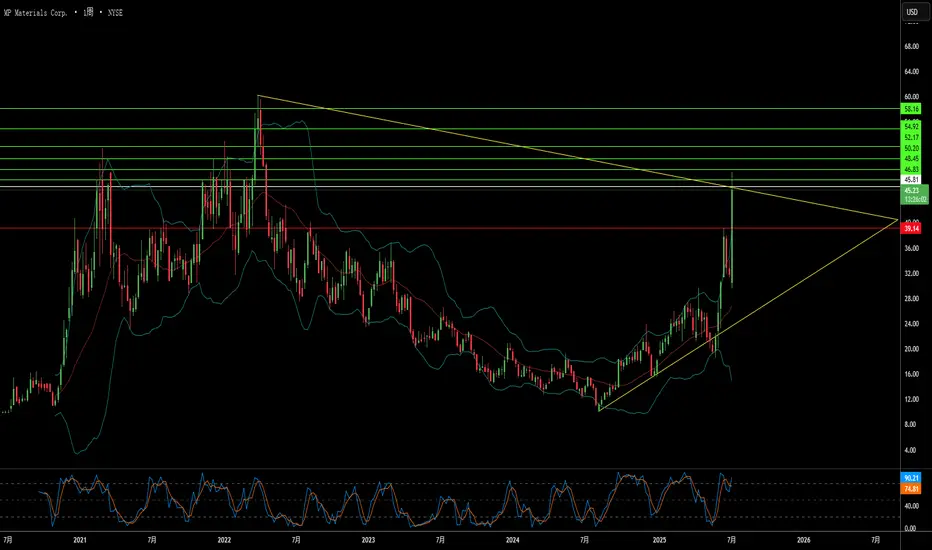The width and height of the screenshot is (932, 550).
Task: Select the 58.16 green price label
Action: 911,109
